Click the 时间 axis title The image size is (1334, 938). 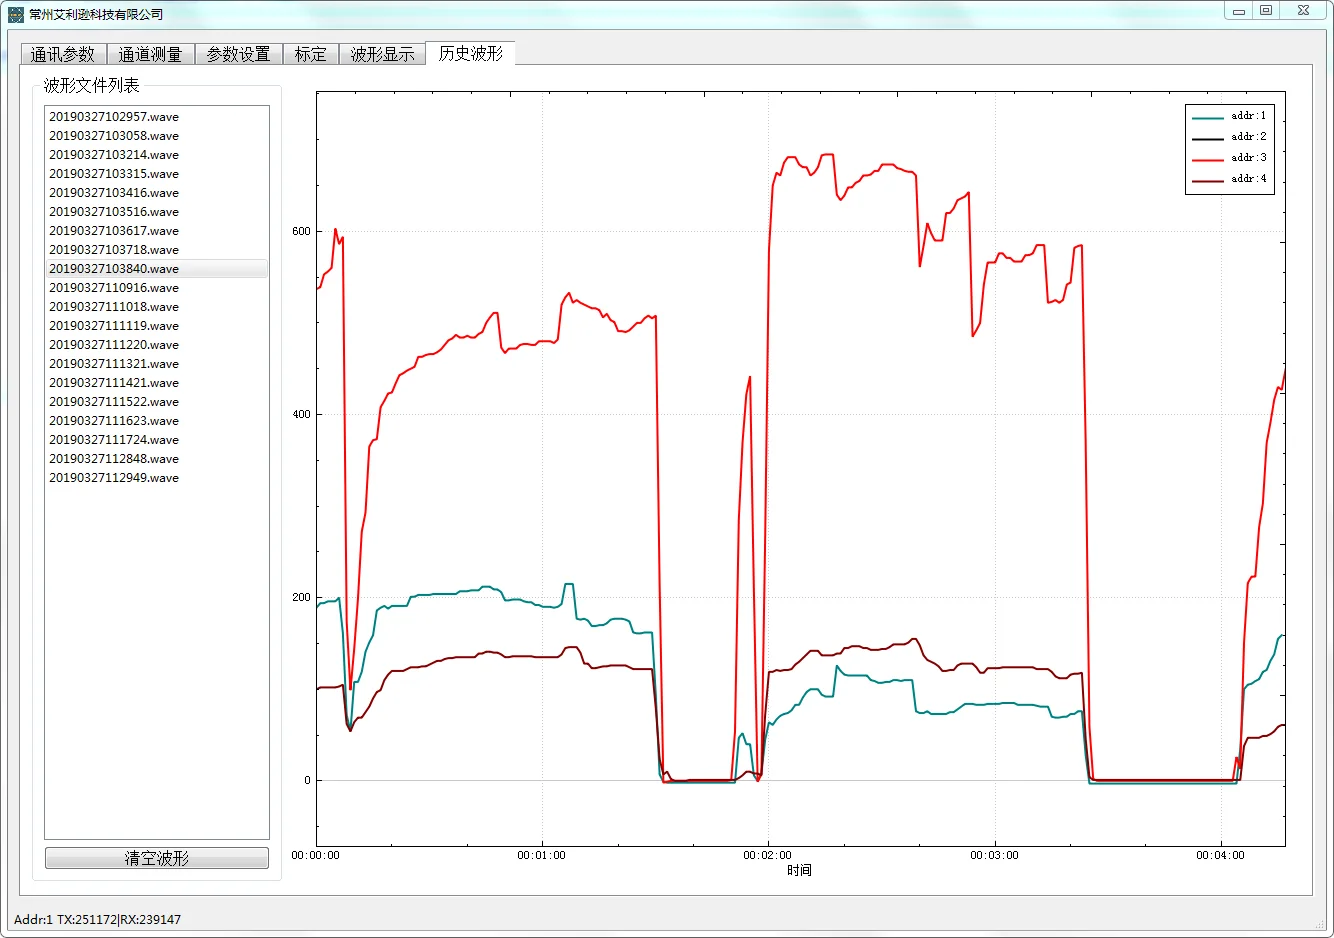point(799,870)
